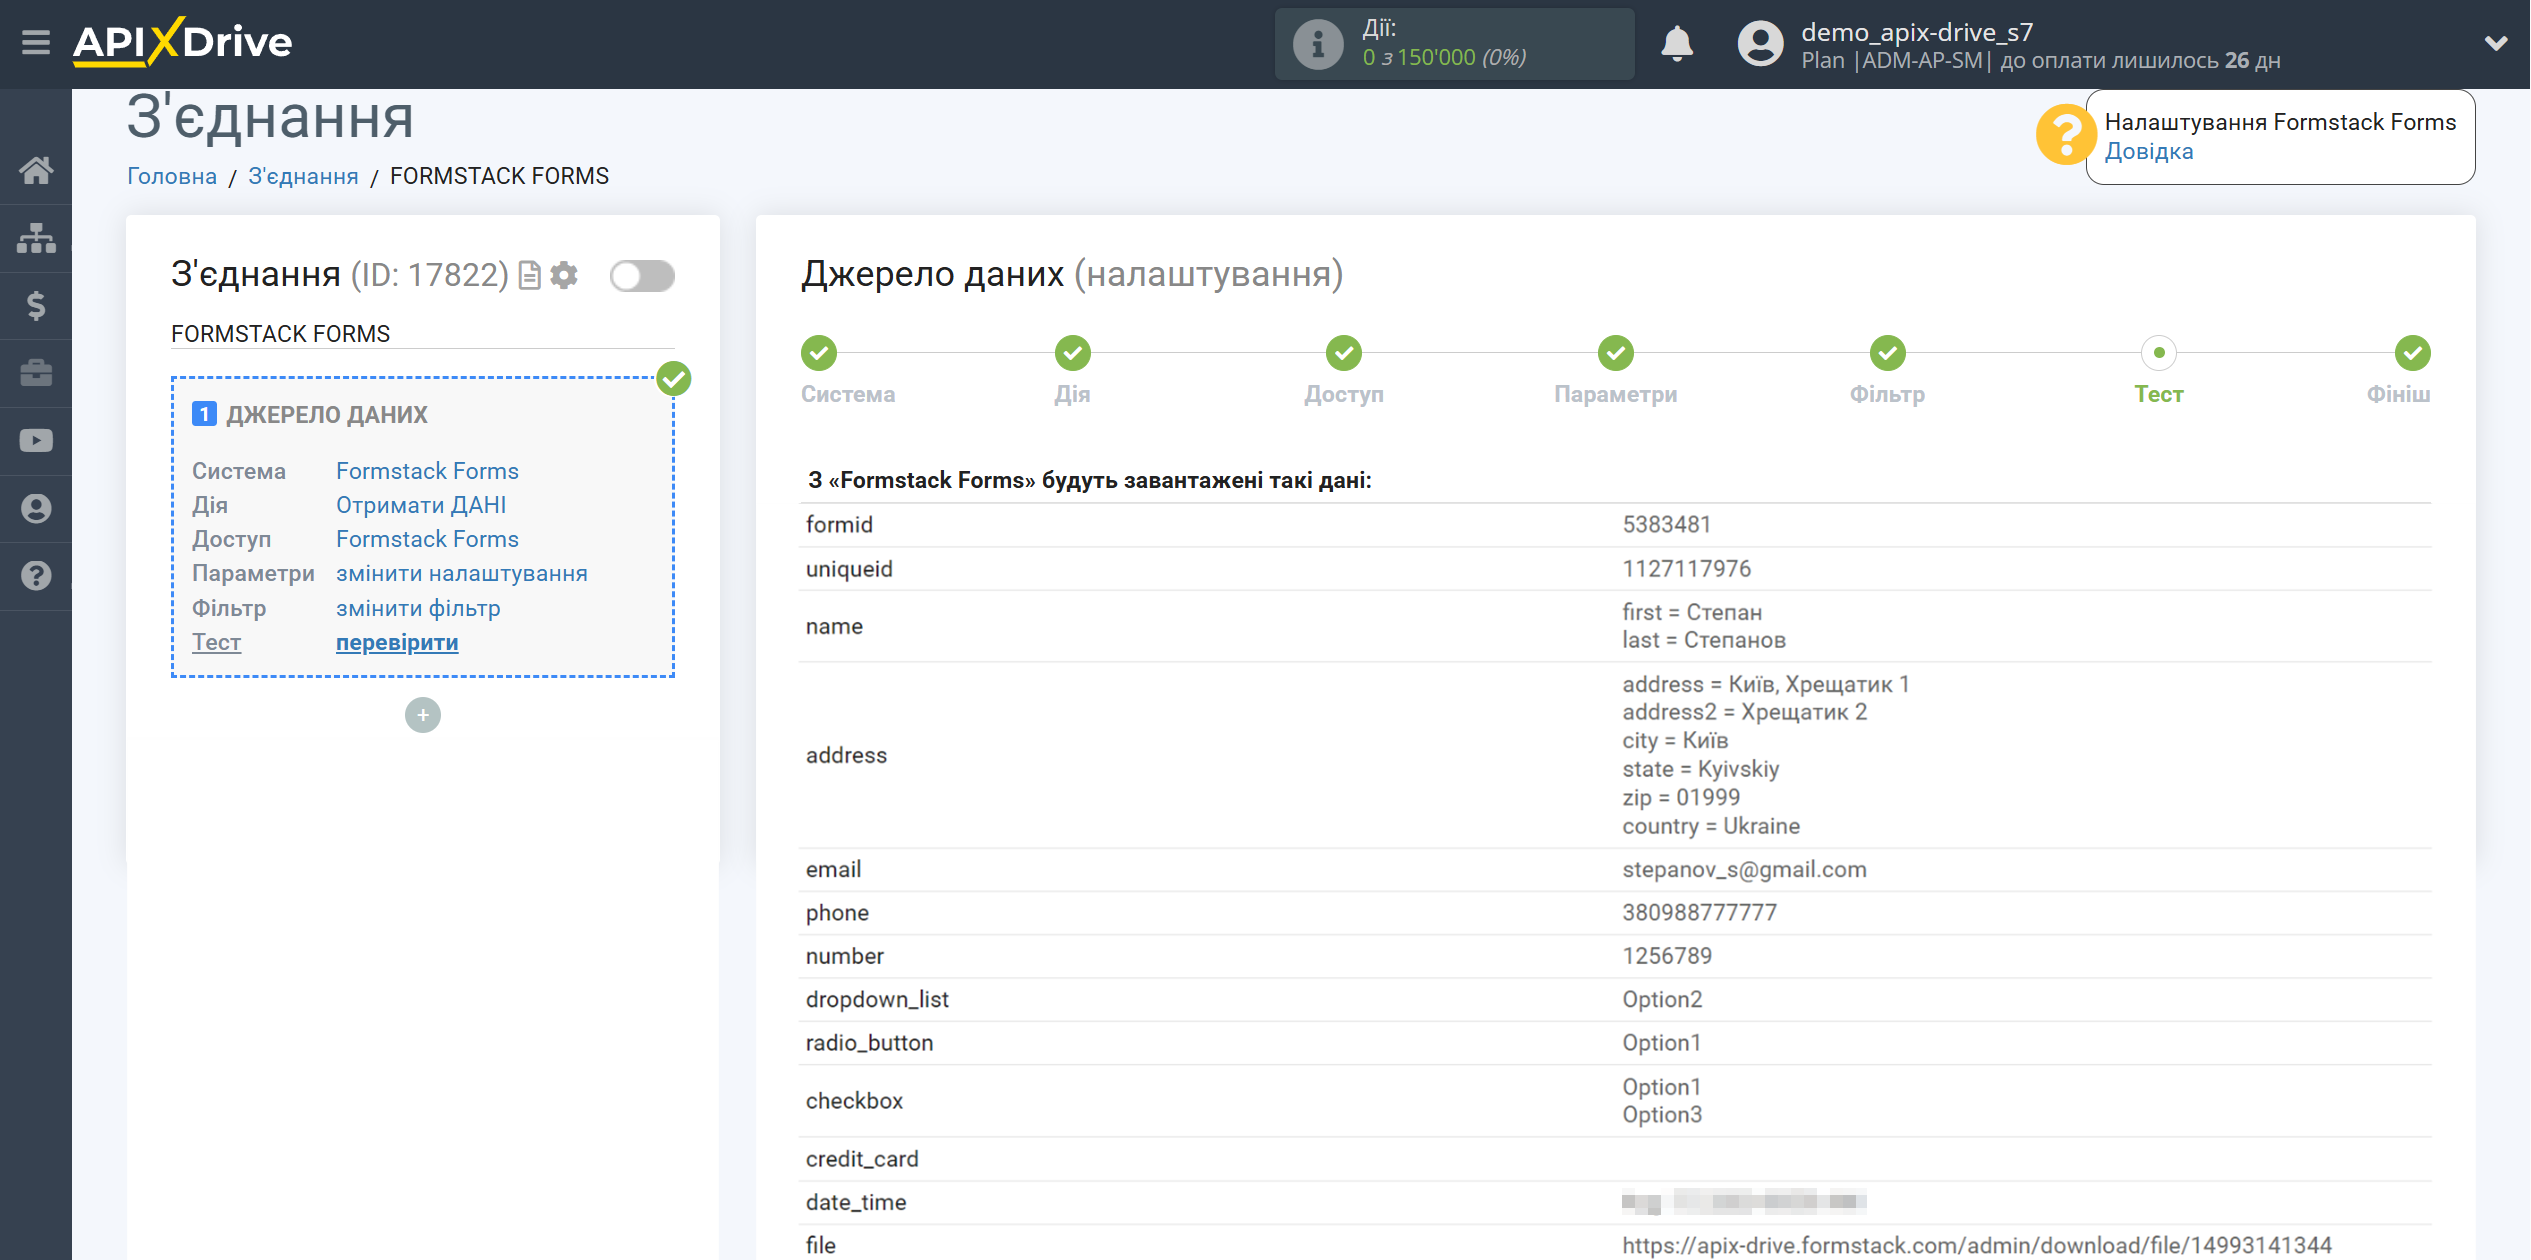This screenshot has height=1260, width=2531.
Task: Open the help question sidebar icon
Action: [36, 576]
